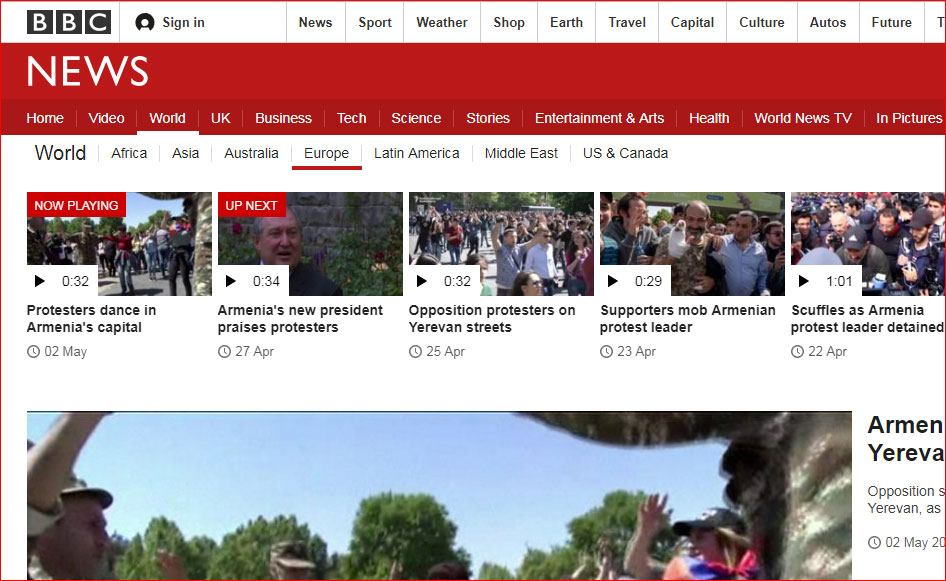Play the 0:29 Supporters mob video icon
946x581 pixels.
coord(612,281)
